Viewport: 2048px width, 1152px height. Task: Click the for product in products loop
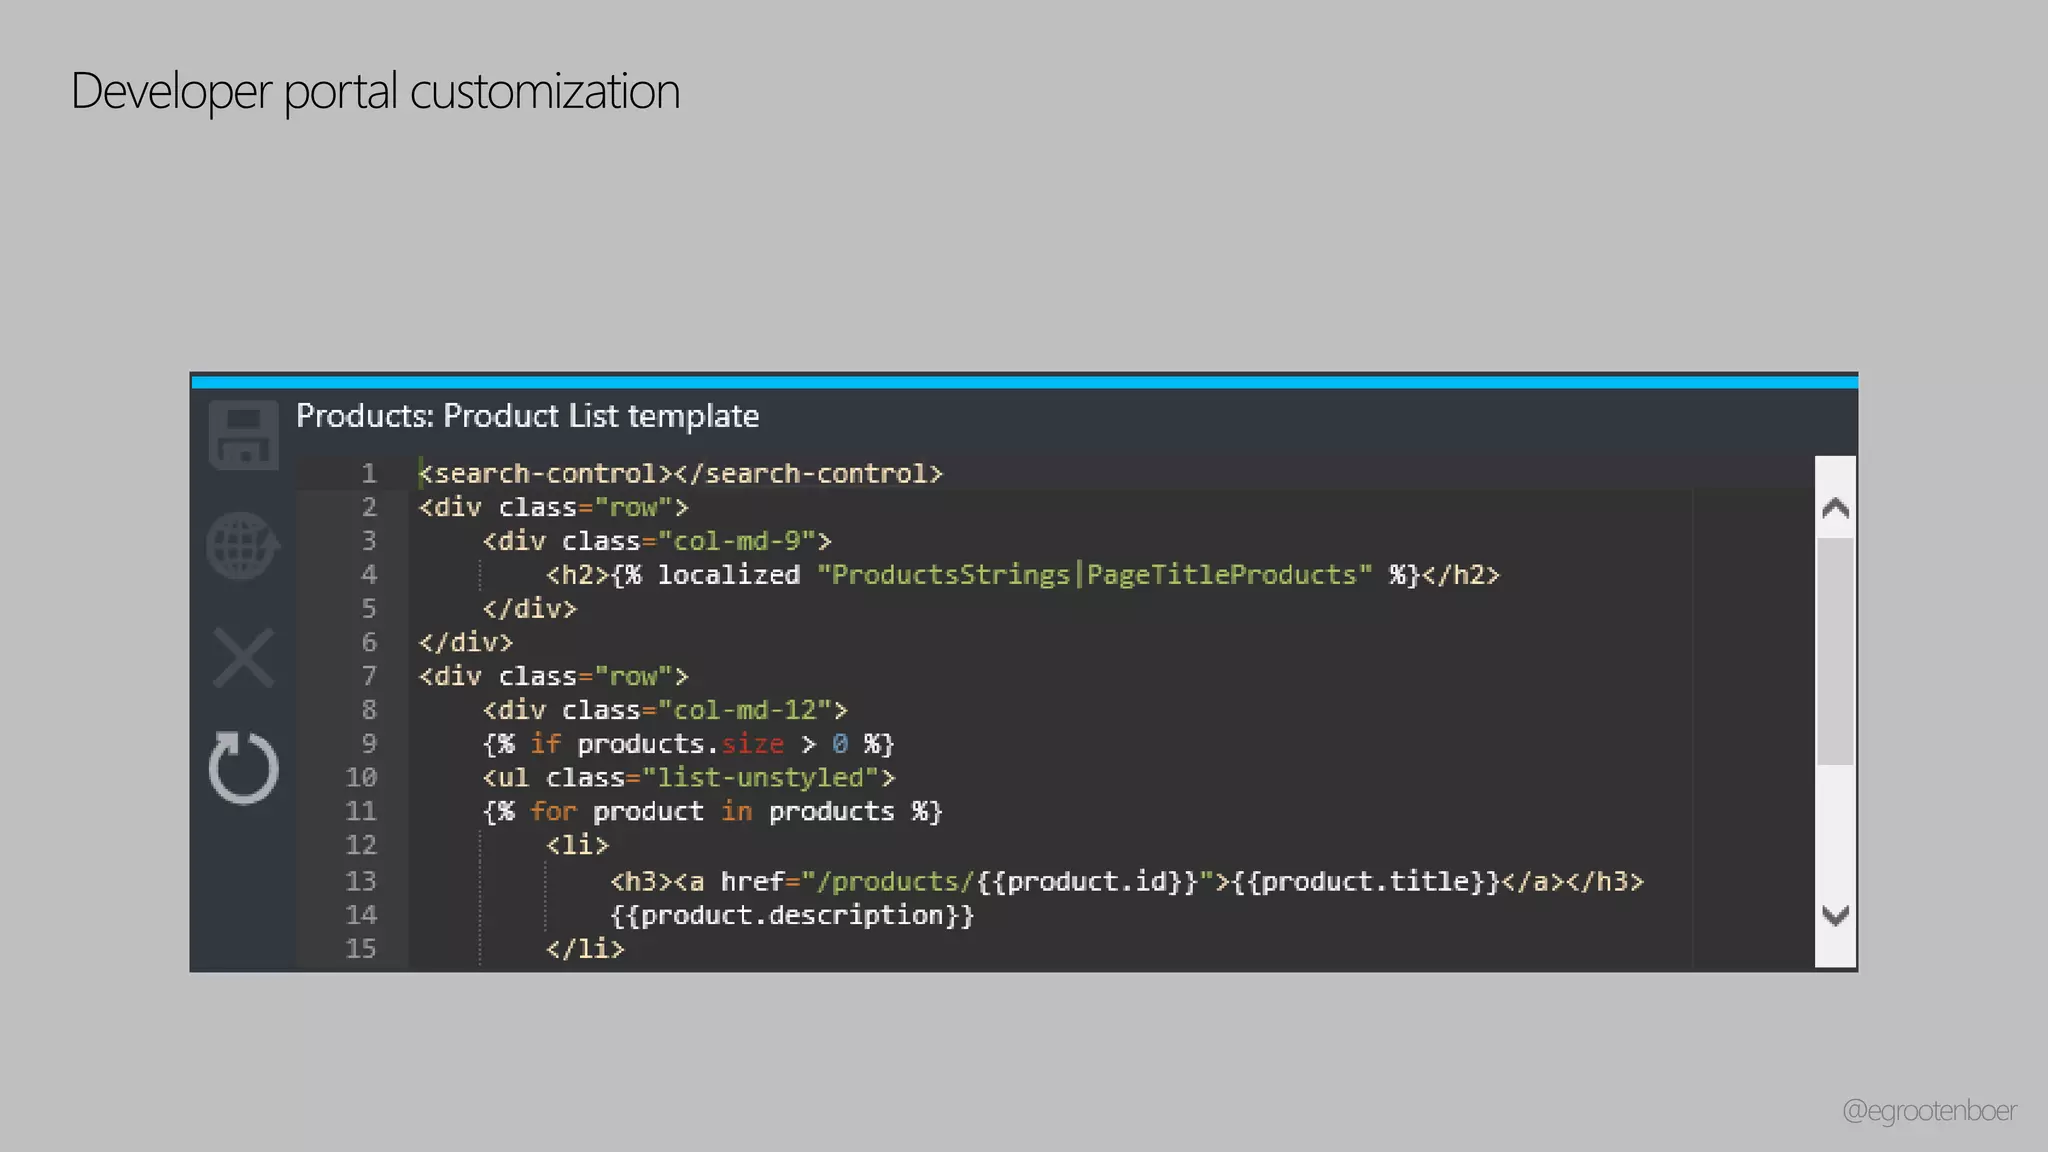pos(712,811)
